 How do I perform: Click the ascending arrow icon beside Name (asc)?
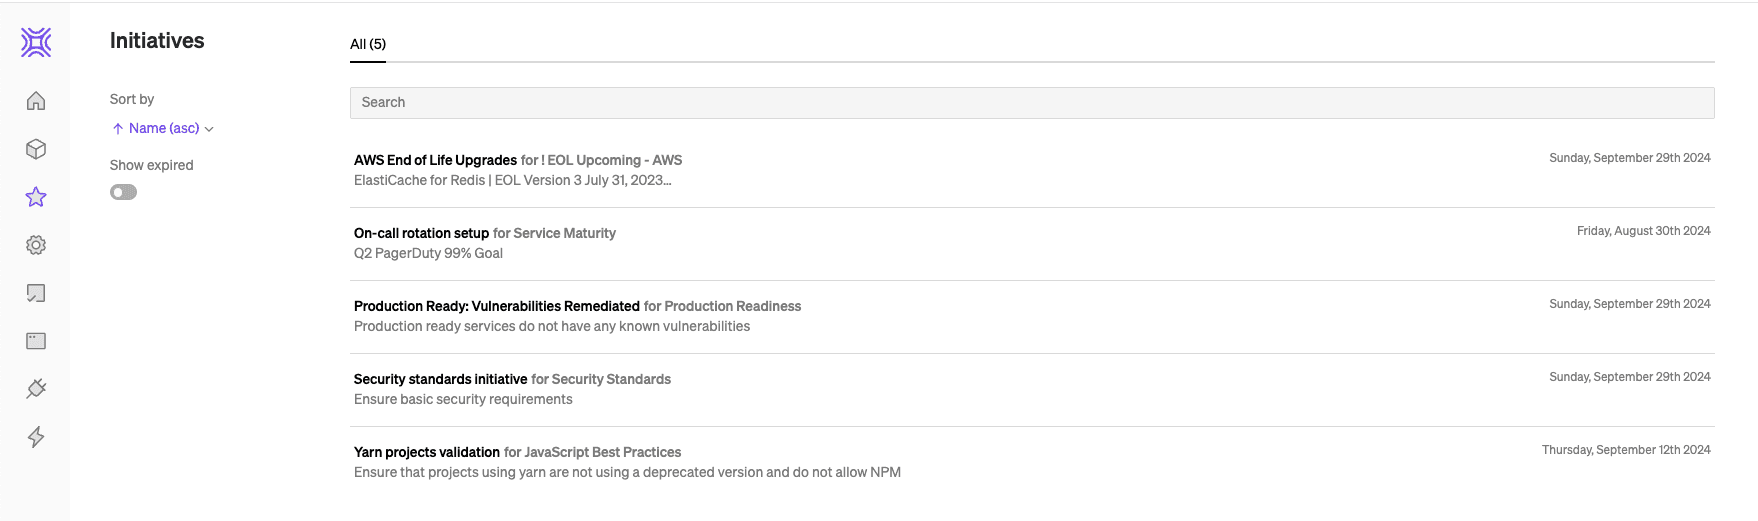pyautogui.click(x=118, y=128)
